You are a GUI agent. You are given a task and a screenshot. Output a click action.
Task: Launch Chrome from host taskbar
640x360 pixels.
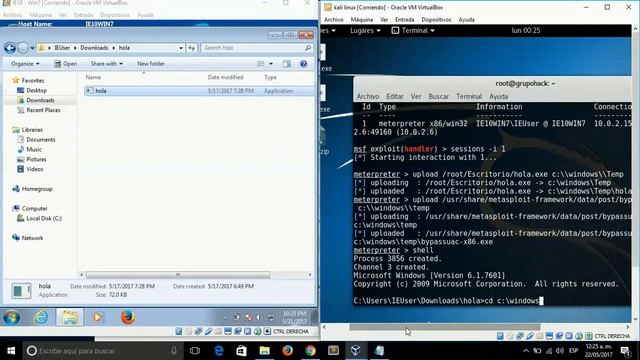coord(311,351)
